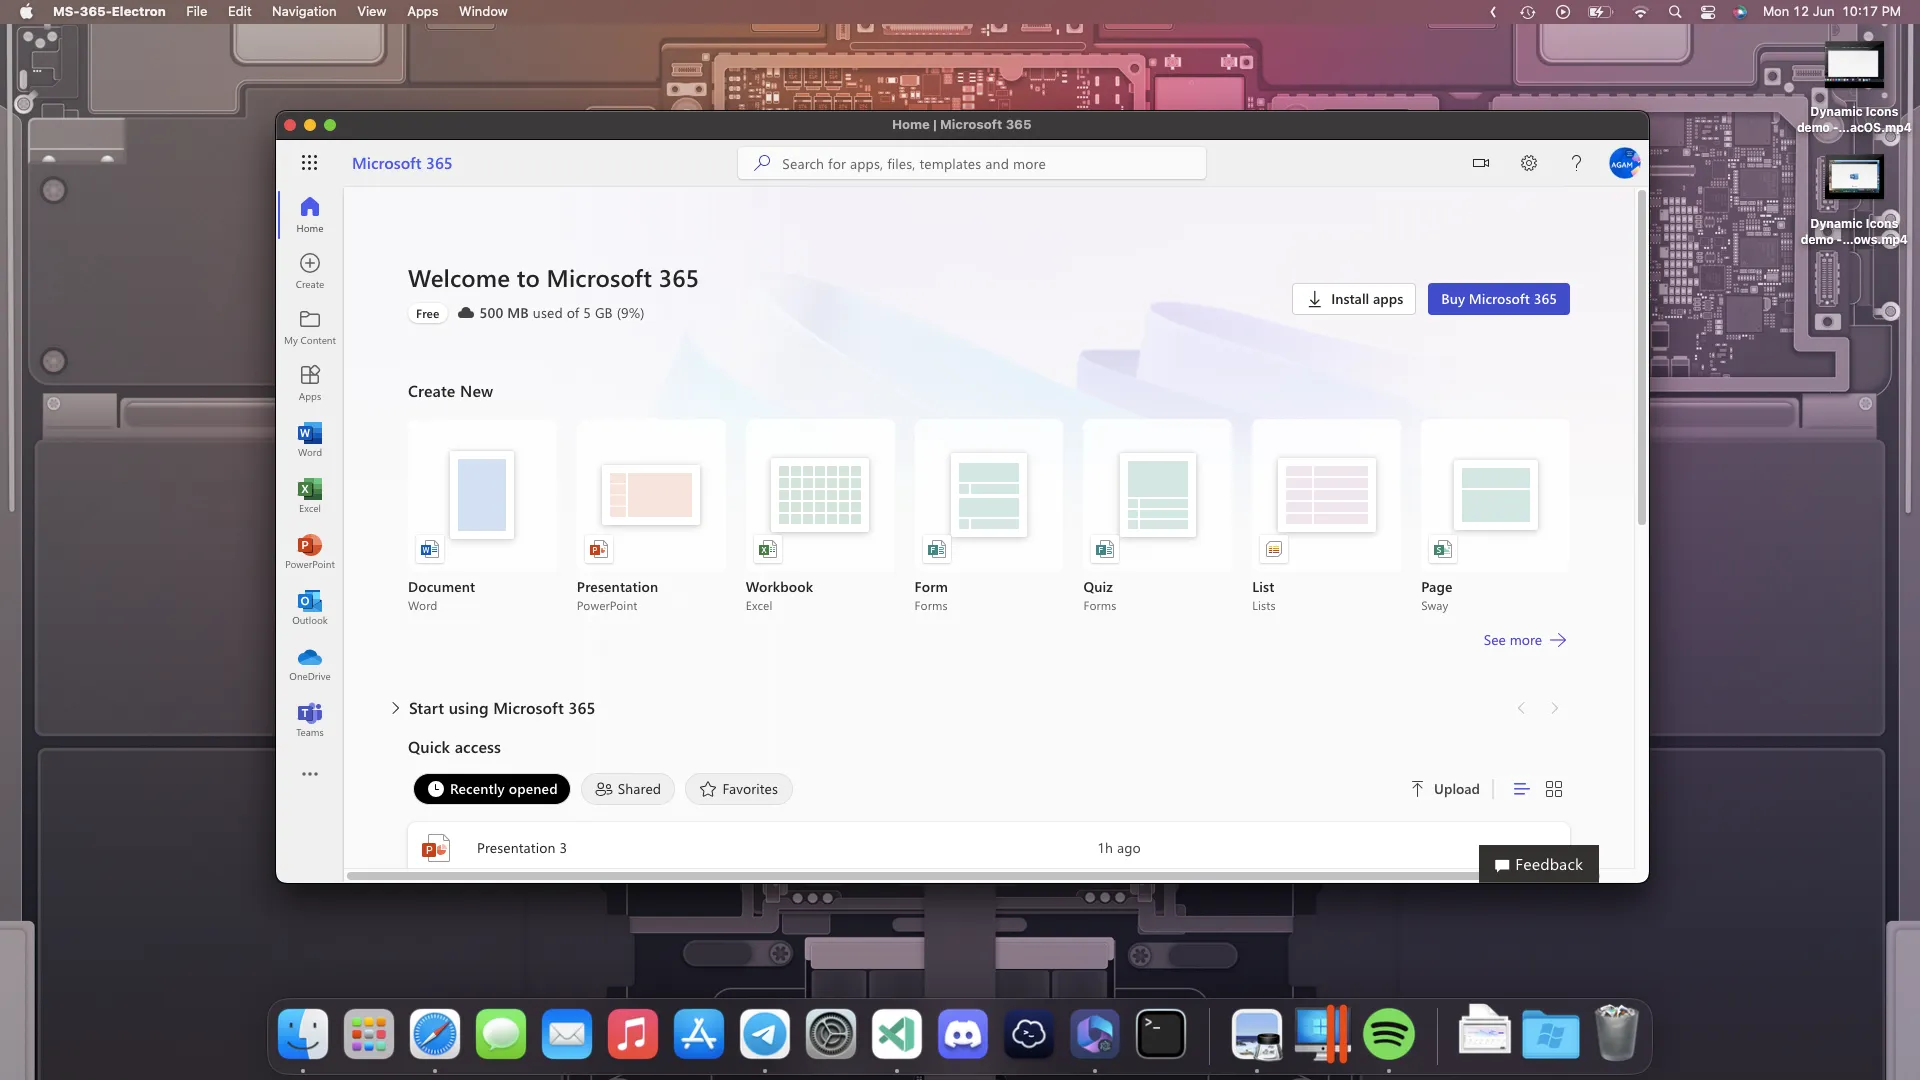Open Settings with the gear icon
The image size is (1920, 1080).
pyautogui.click(x=1528, y=162)
